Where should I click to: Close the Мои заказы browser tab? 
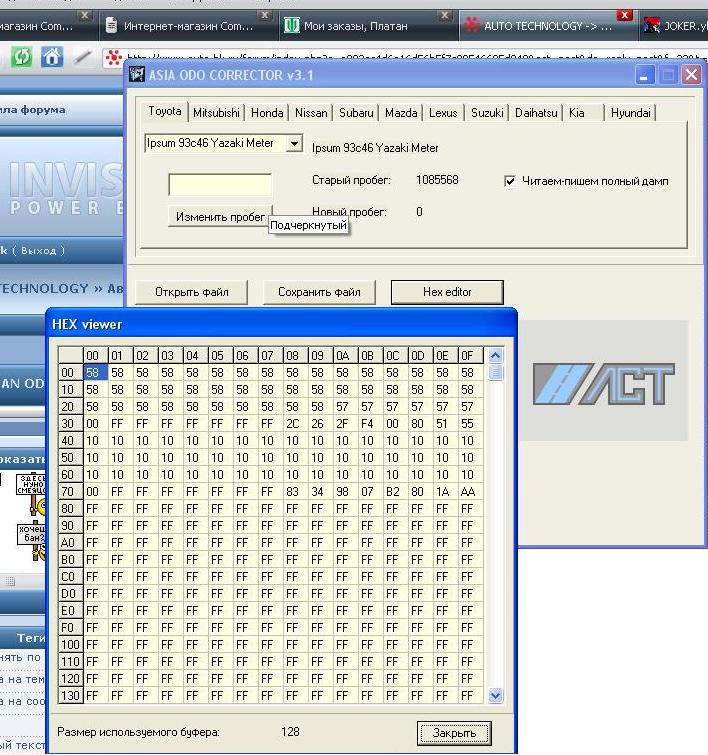pyautogui.click(x=445, y=15)
